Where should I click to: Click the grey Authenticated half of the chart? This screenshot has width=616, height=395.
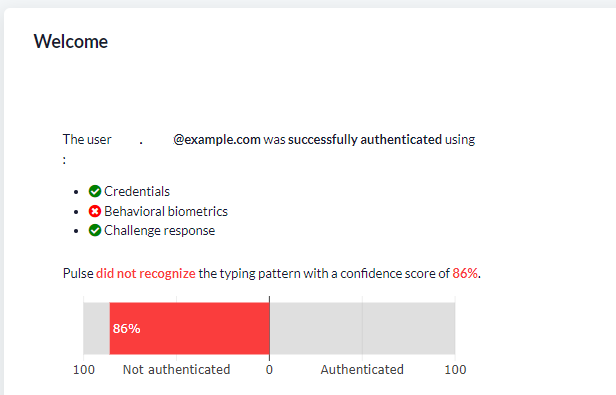click(x=362, y=328)
